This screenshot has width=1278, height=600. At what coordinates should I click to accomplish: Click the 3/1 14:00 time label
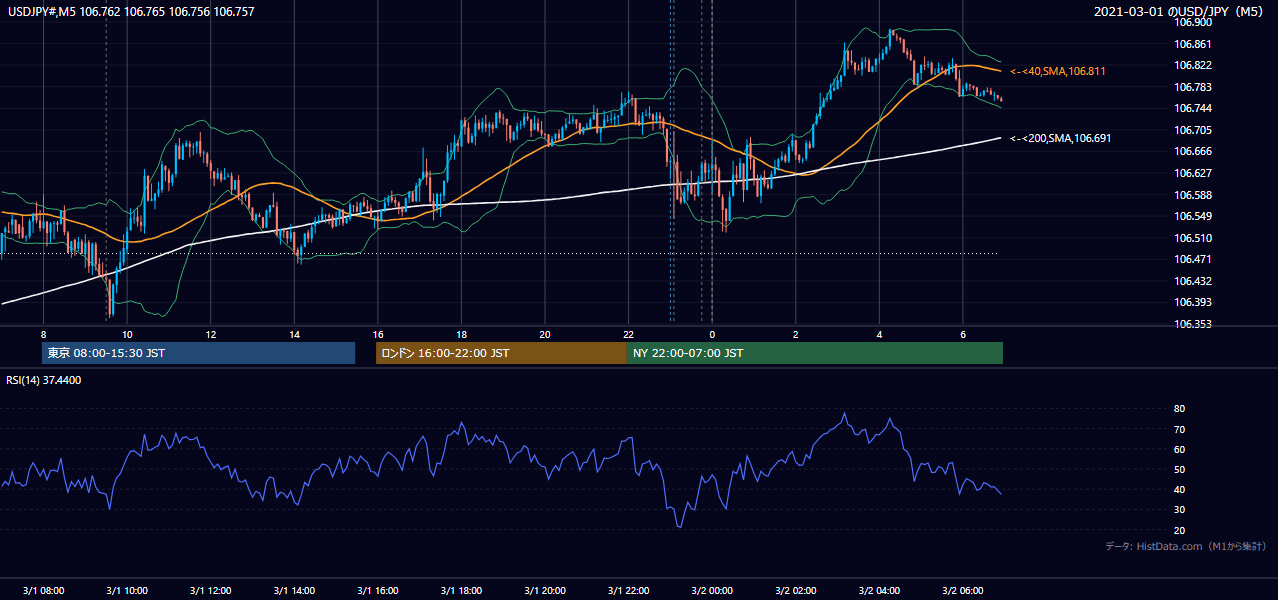coord(293,591)
